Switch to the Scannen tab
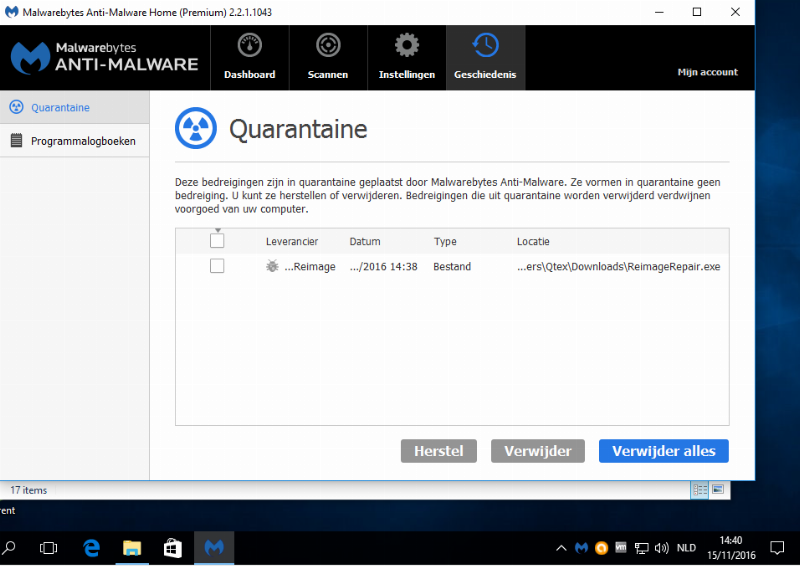 328,58
